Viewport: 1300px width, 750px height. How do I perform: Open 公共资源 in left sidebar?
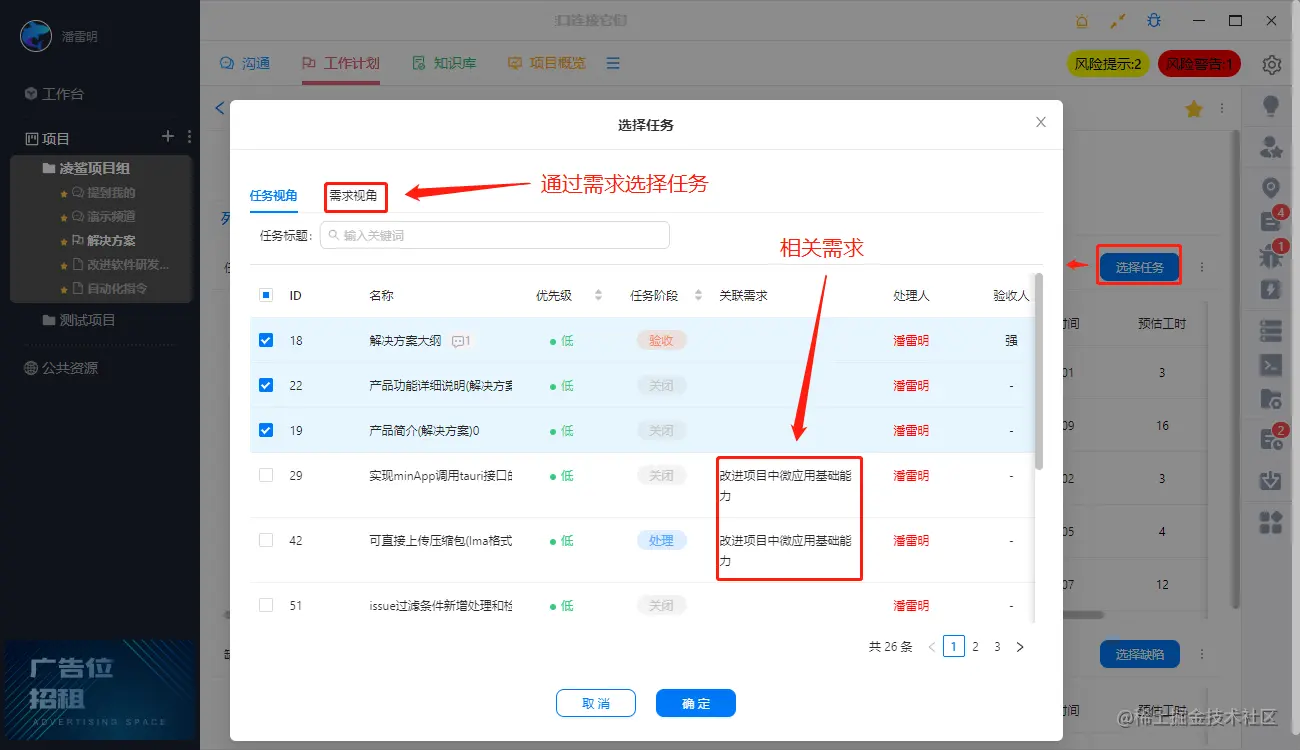tap(61, 368)
